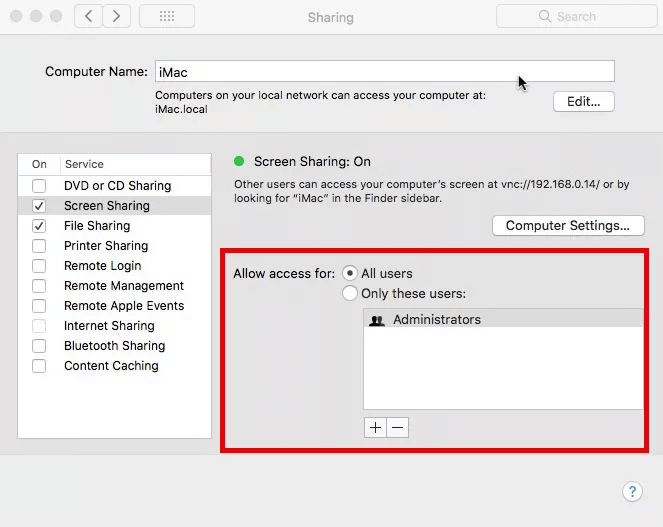Disable the Screen Sharing checkbox
Screen dimensions: 663x527
[39, 206]
